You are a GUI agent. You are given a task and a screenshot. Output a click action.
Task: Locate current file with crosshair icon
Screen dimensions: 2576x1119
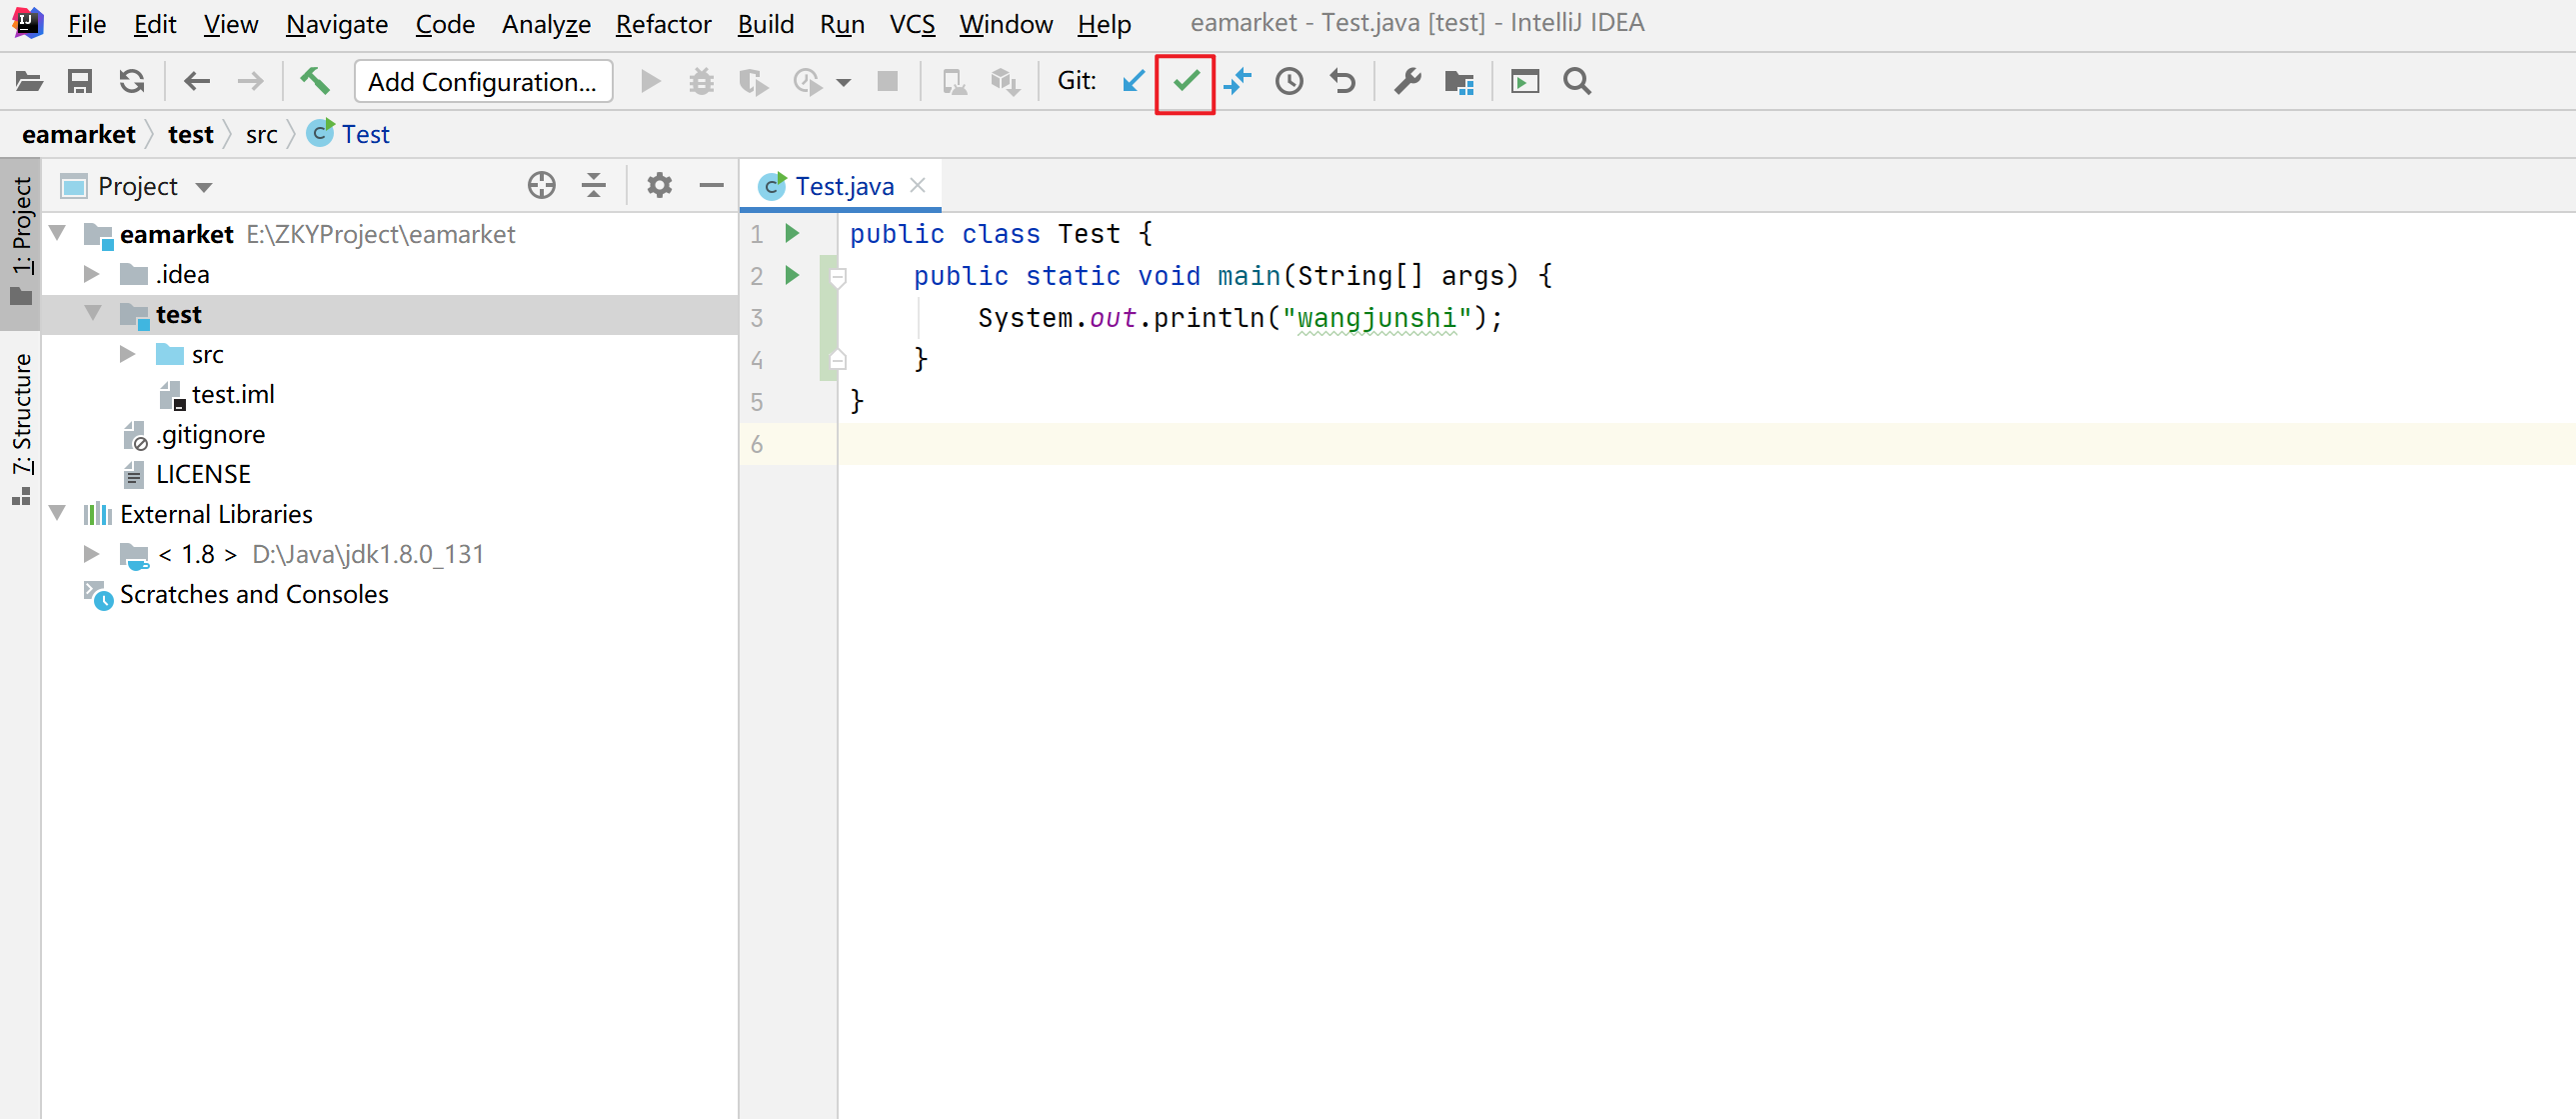pos(542,185)
